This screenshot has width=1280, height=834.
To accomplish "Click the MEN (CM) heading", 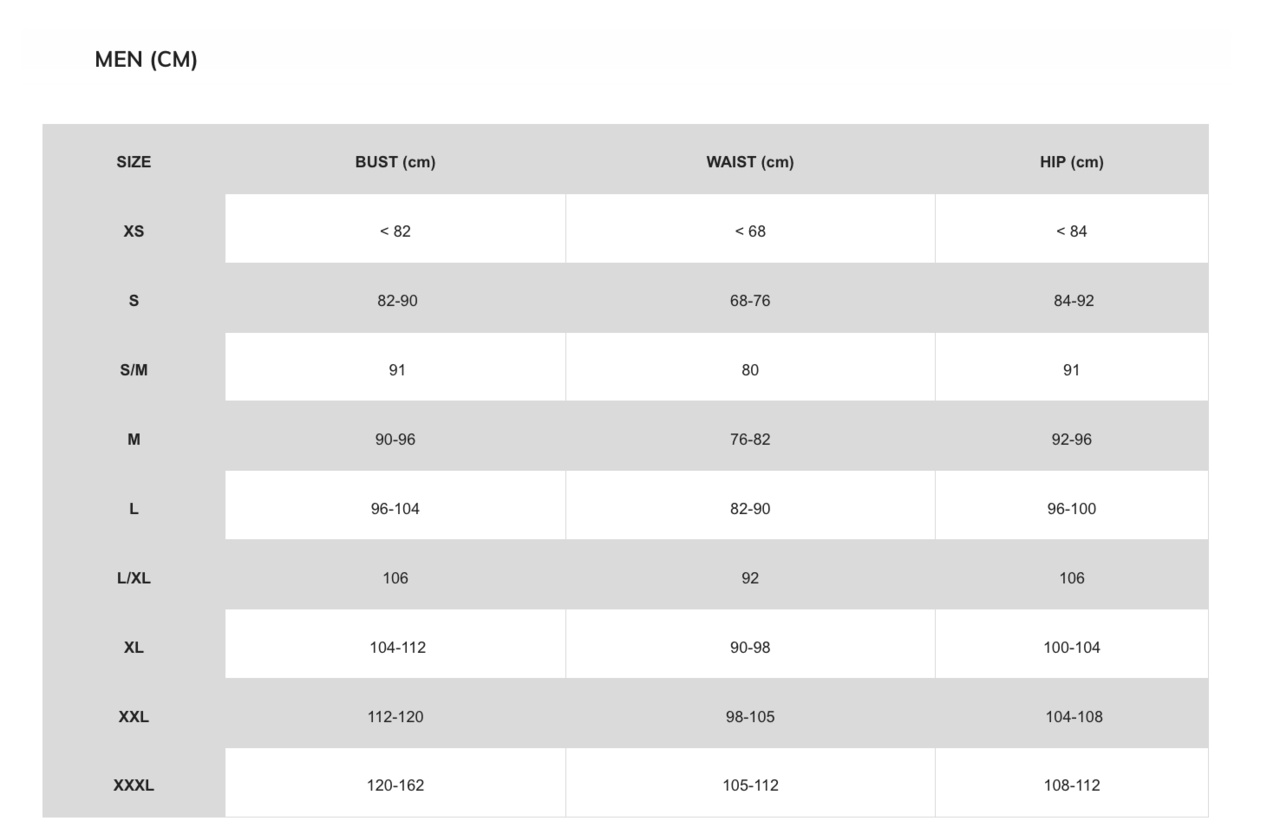I will [146, 59].
